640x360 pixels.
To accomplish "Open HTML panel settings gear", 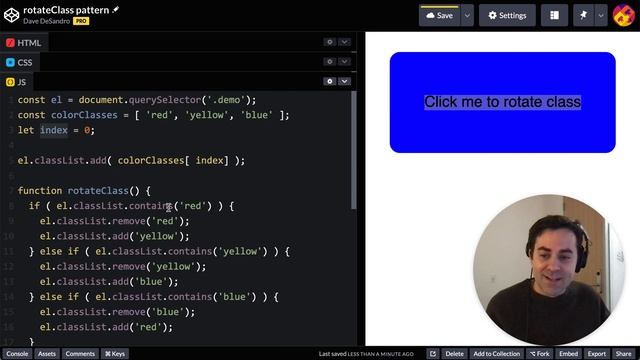I will click(x=330, y=42).
